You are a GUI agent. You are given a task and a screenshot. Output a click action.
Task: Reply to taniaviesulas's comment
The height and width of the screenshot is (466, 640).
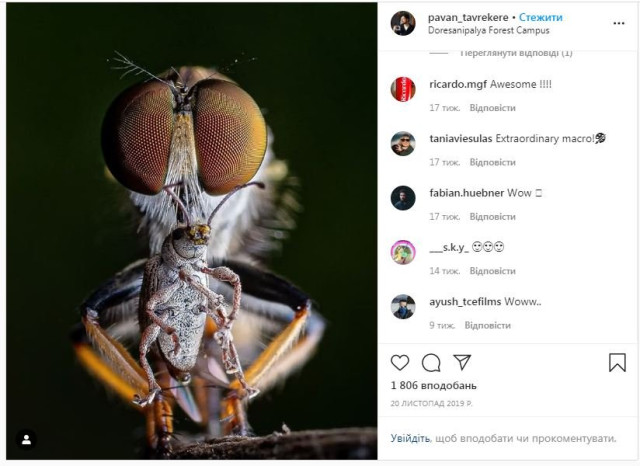[x=492, y=162]
